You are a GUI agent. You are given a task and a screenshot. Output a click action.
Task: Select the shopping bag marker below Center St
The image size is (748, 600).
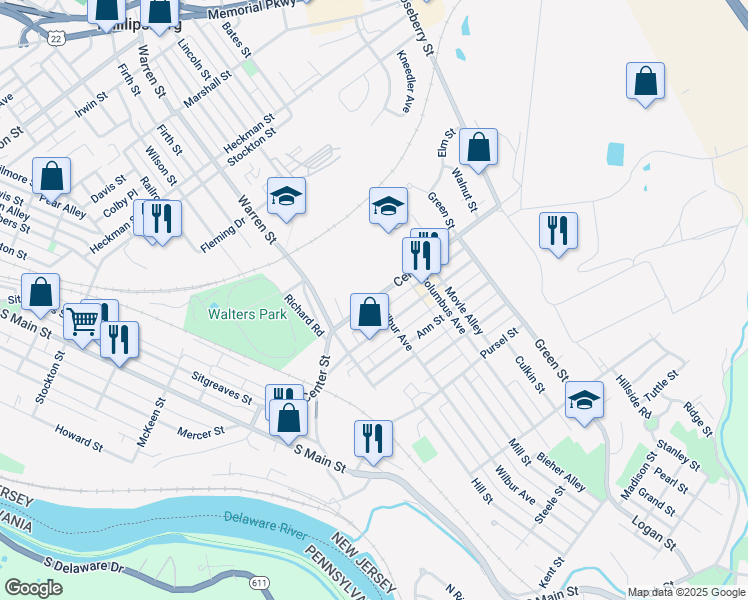[289, 417]
